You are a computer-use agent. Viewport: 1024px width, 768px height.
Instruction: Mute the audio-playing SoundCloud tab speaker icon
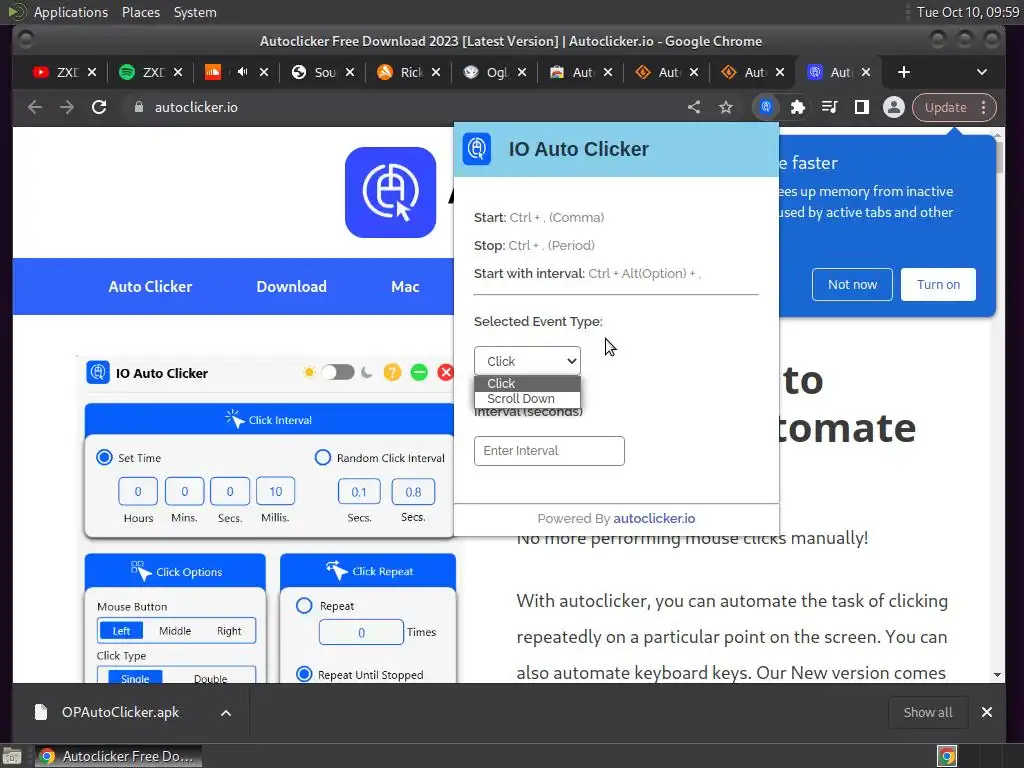(x=242, y=72)
